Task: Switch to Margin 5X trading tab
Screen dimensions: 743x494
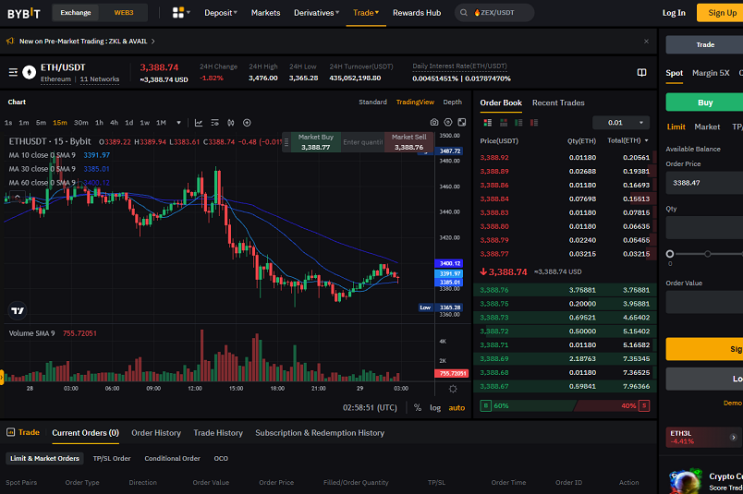Action: (710, 73)
